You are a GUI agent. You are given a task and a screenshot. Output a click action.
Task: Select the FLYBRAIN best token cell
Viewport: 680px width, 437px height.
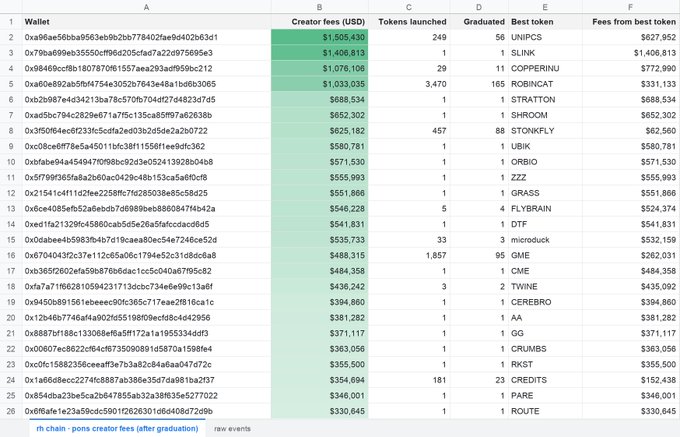545,209
